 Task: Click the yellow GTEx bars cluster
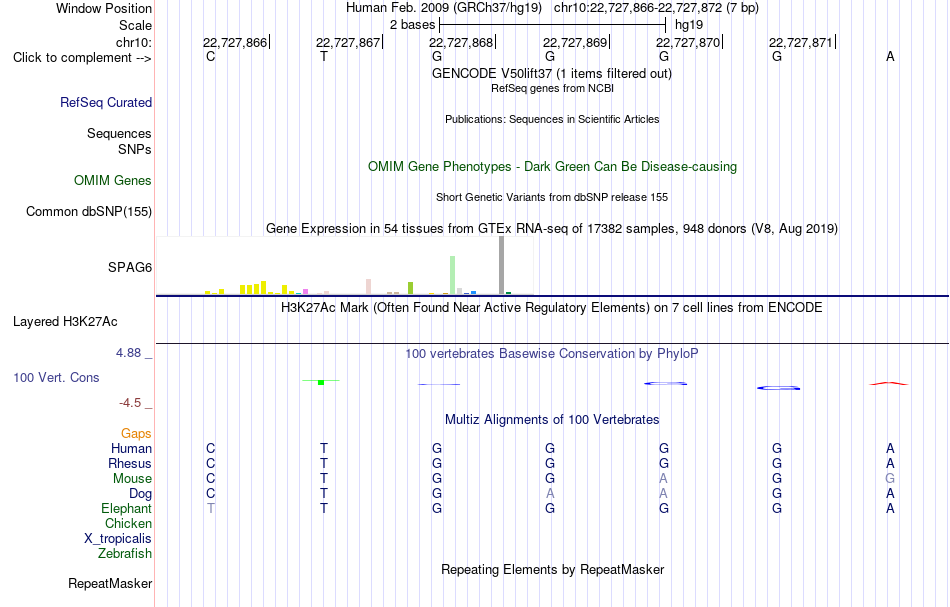[253, 288]
